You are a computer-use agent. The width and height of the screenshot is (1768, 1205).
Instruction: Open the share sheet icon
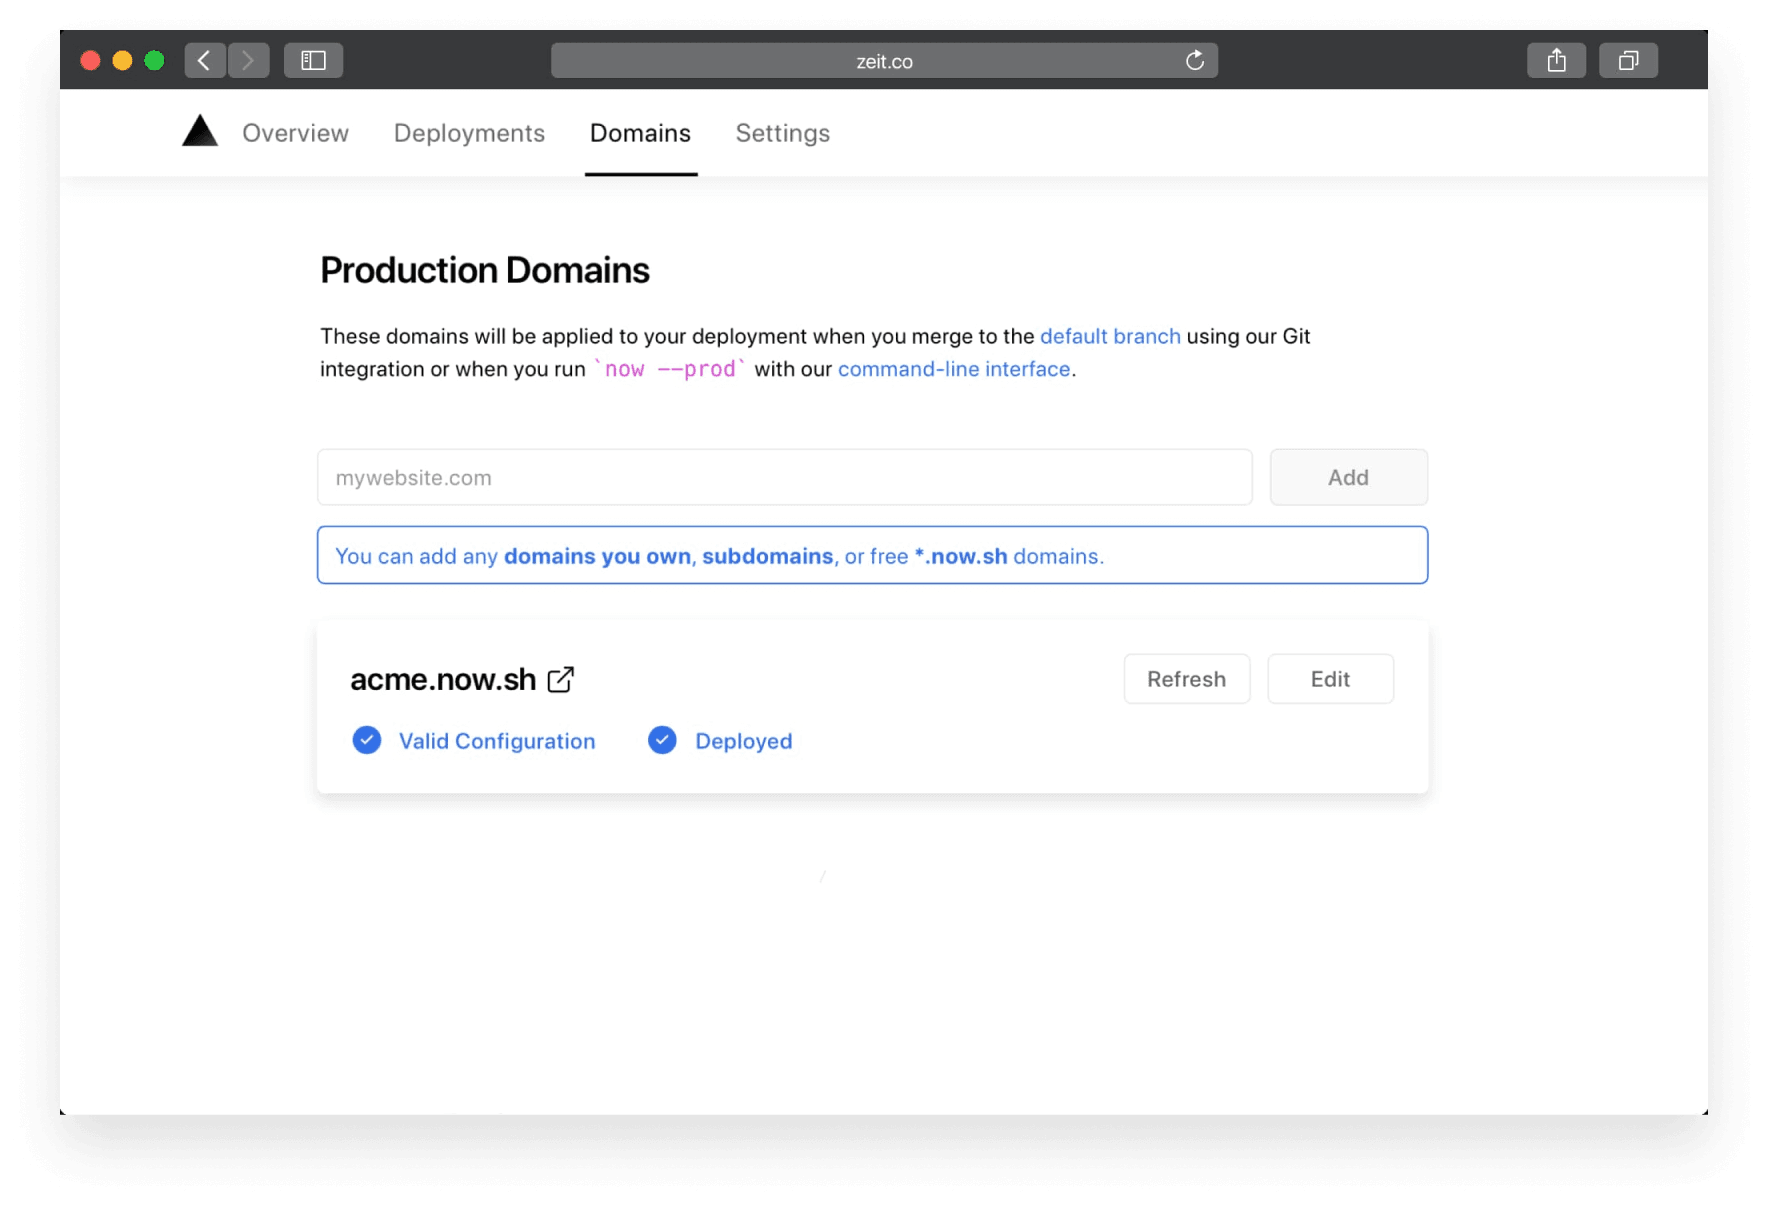(x=1556, y=60)
